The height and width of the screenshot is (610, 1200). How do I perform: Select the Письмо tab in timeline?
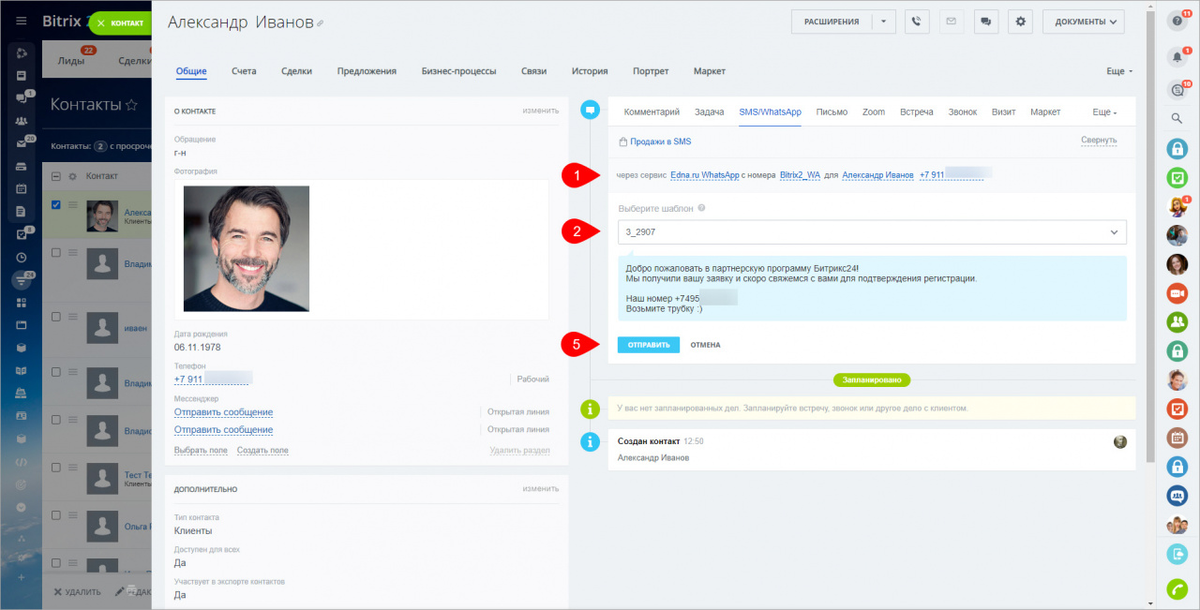(831, 112)
